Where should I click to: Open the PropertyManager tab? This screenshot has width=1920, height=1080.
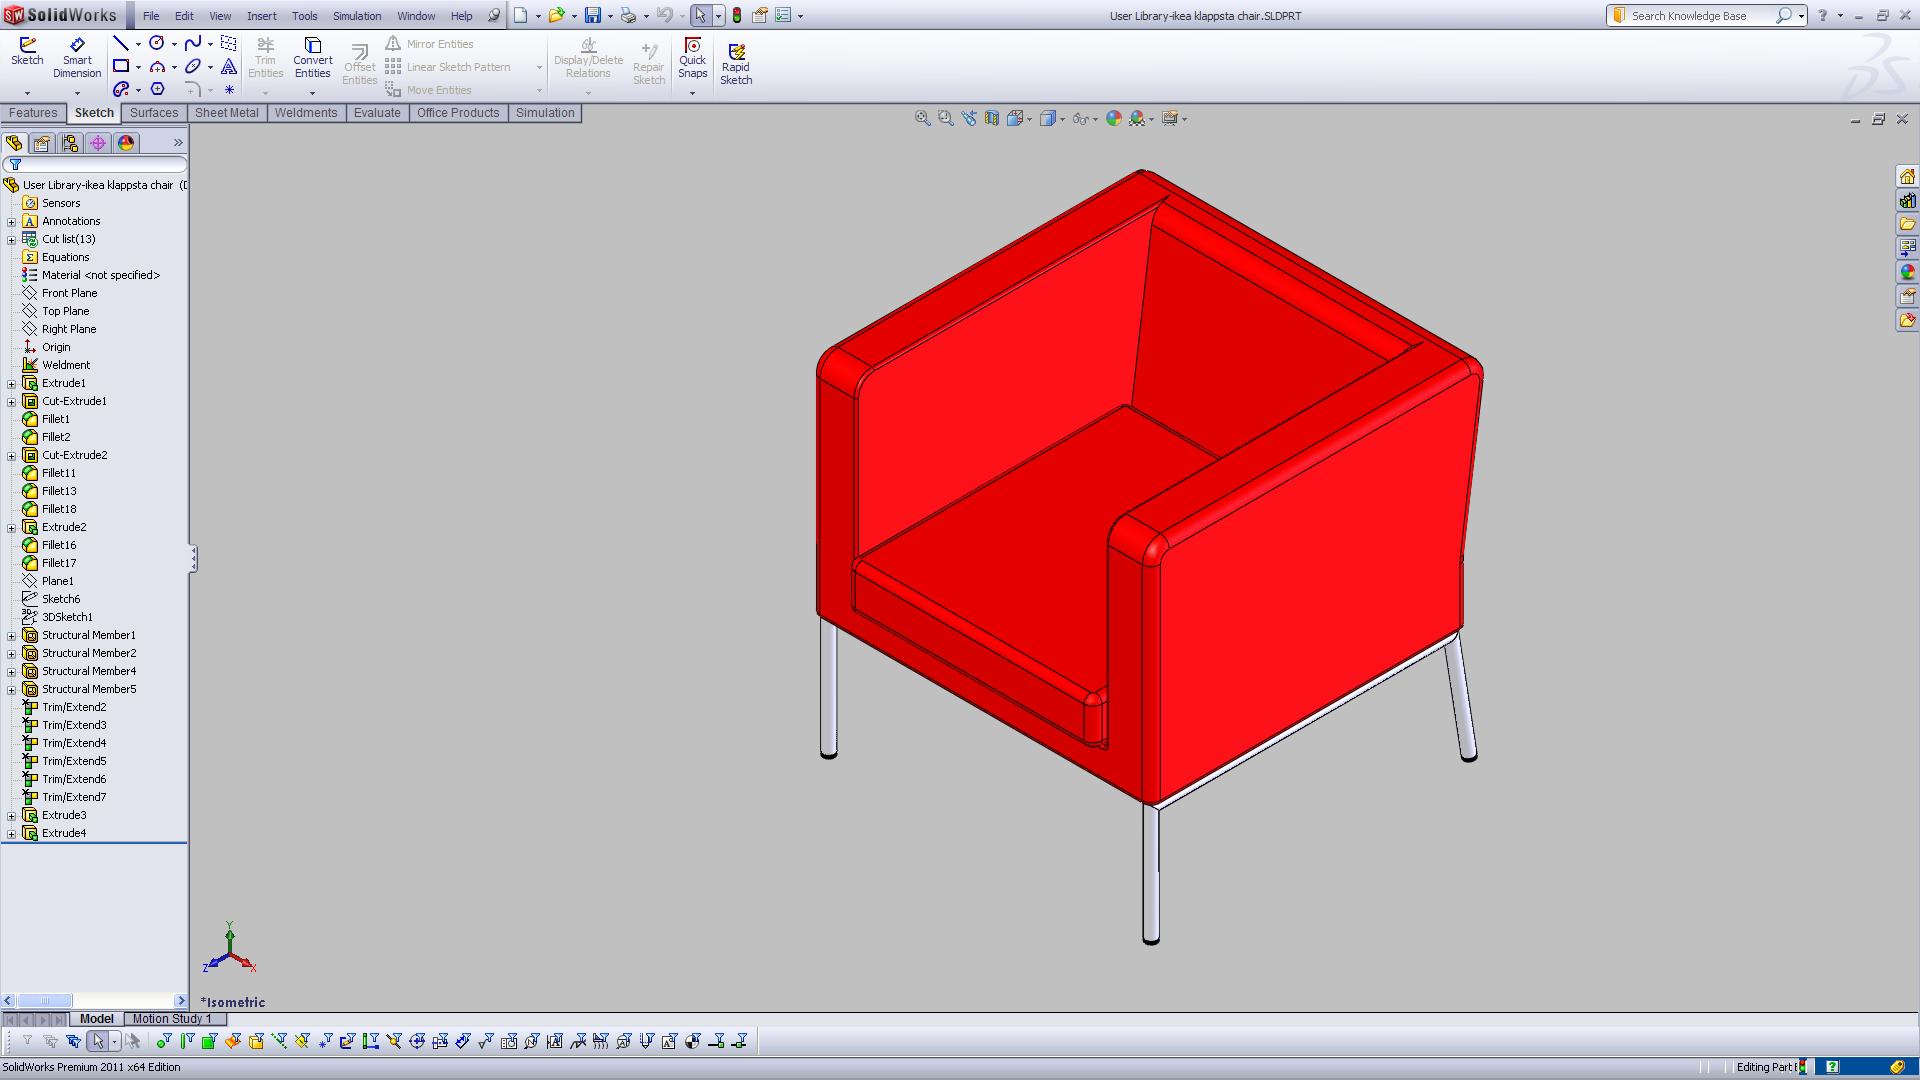pyautogui.click(x=42, y=143)
